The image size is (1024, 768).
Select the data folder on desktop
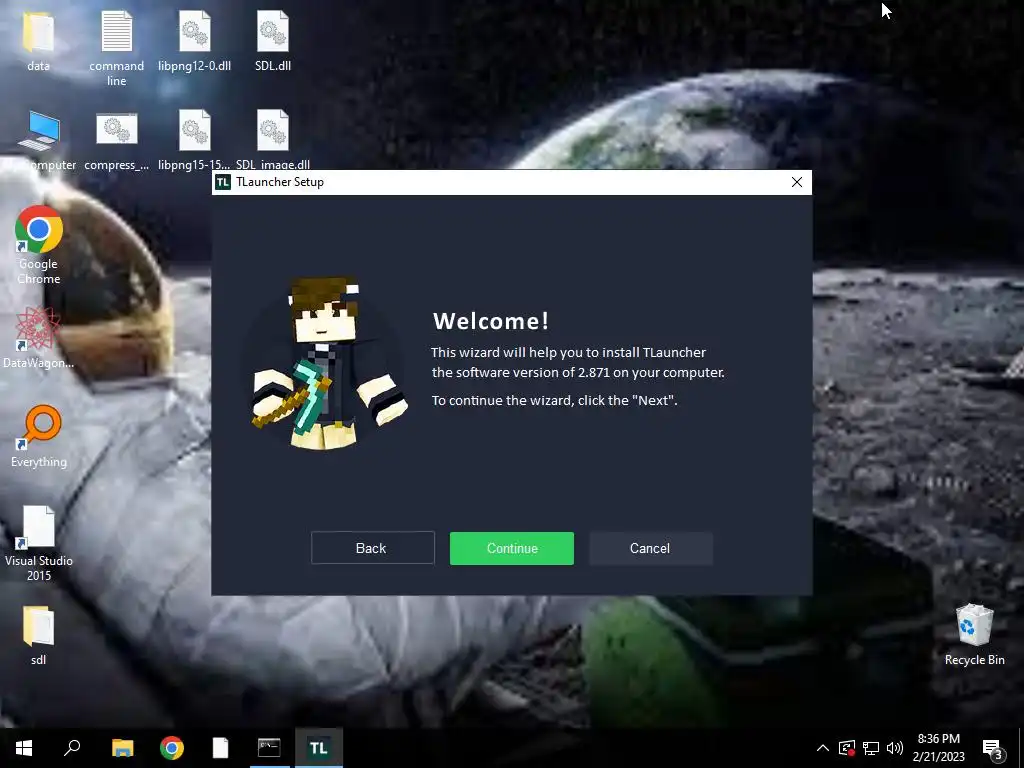click(x=39, y=40)
